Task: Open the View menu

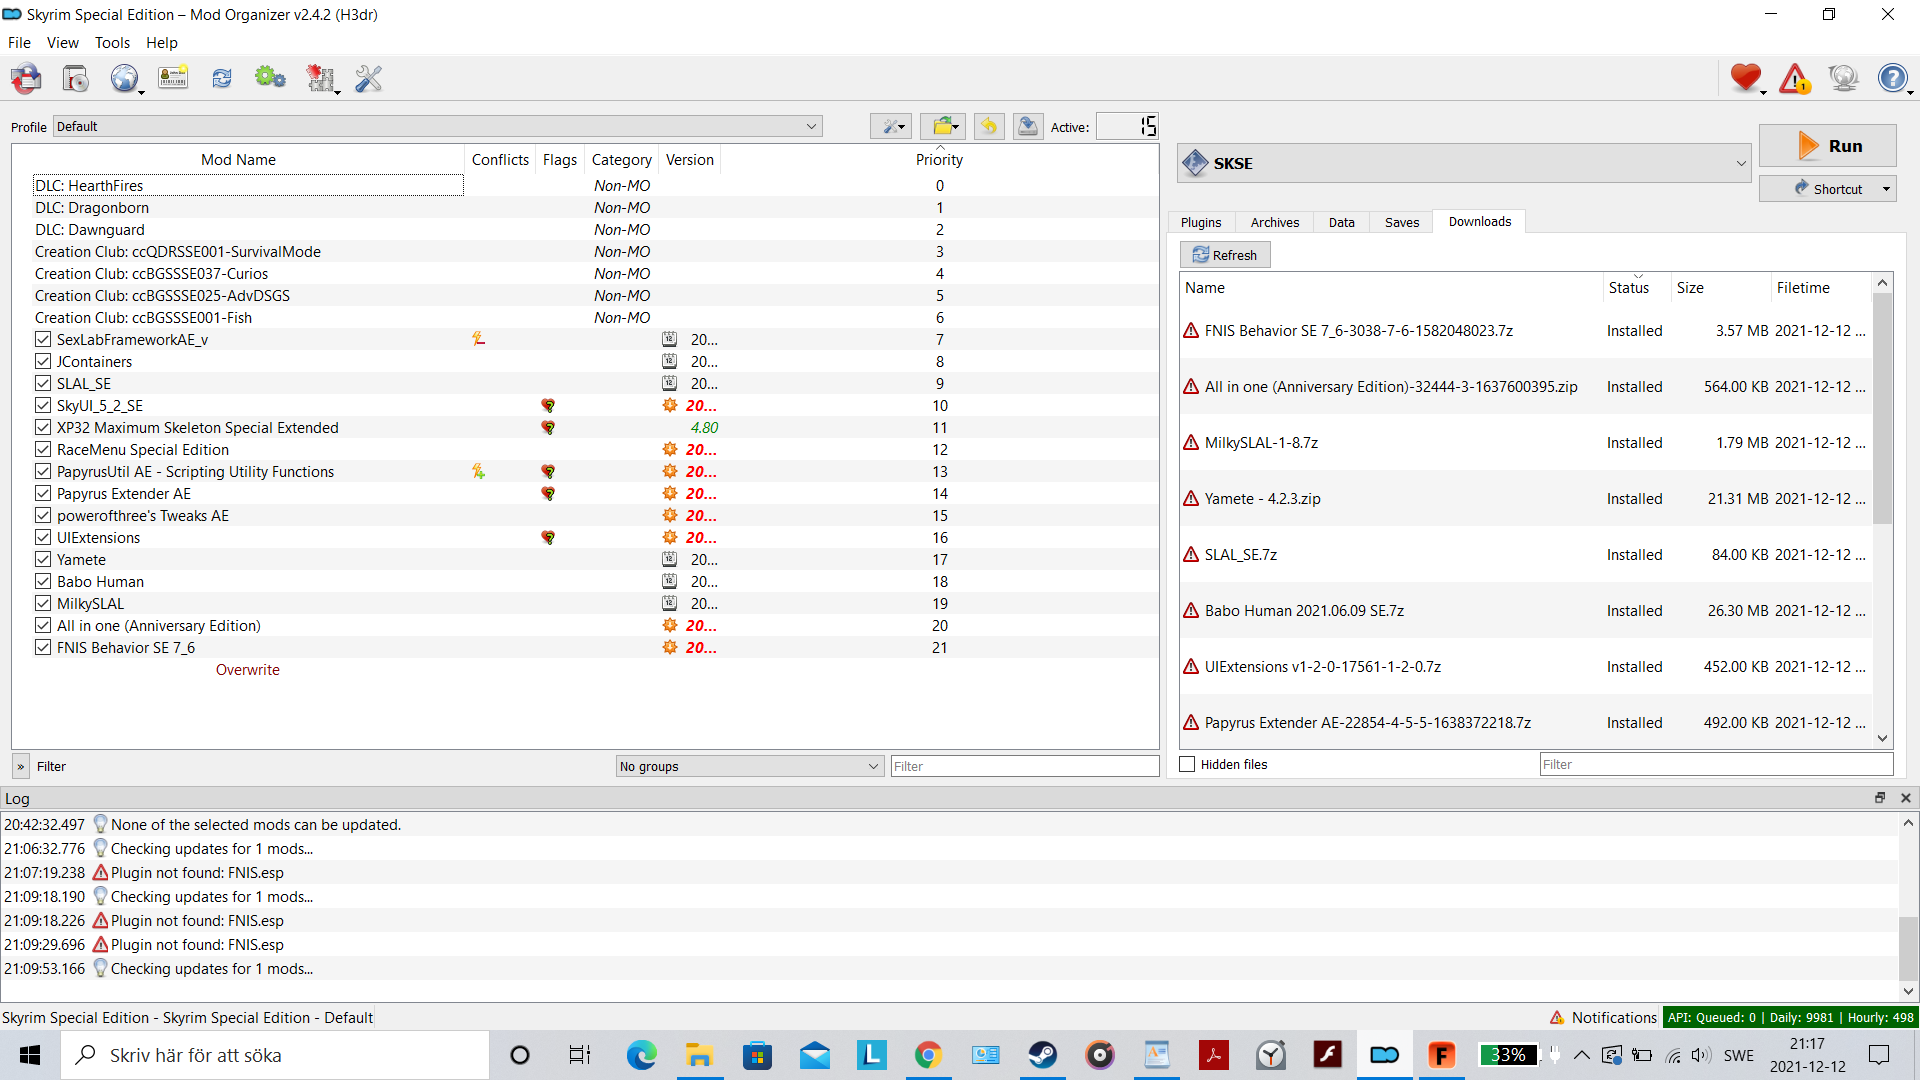Action: coord(62,42)
